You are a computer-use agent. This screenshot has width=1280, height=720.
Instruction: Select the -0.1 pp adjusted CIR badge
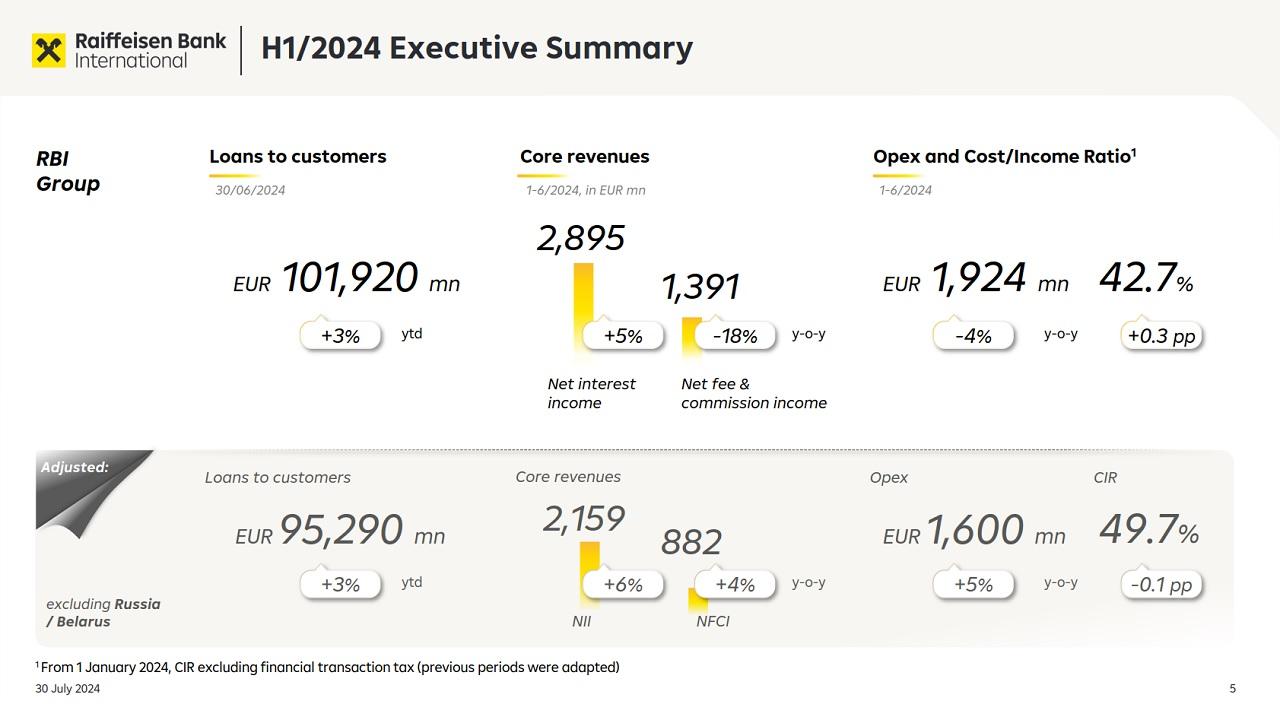[x=1161, y=584]
